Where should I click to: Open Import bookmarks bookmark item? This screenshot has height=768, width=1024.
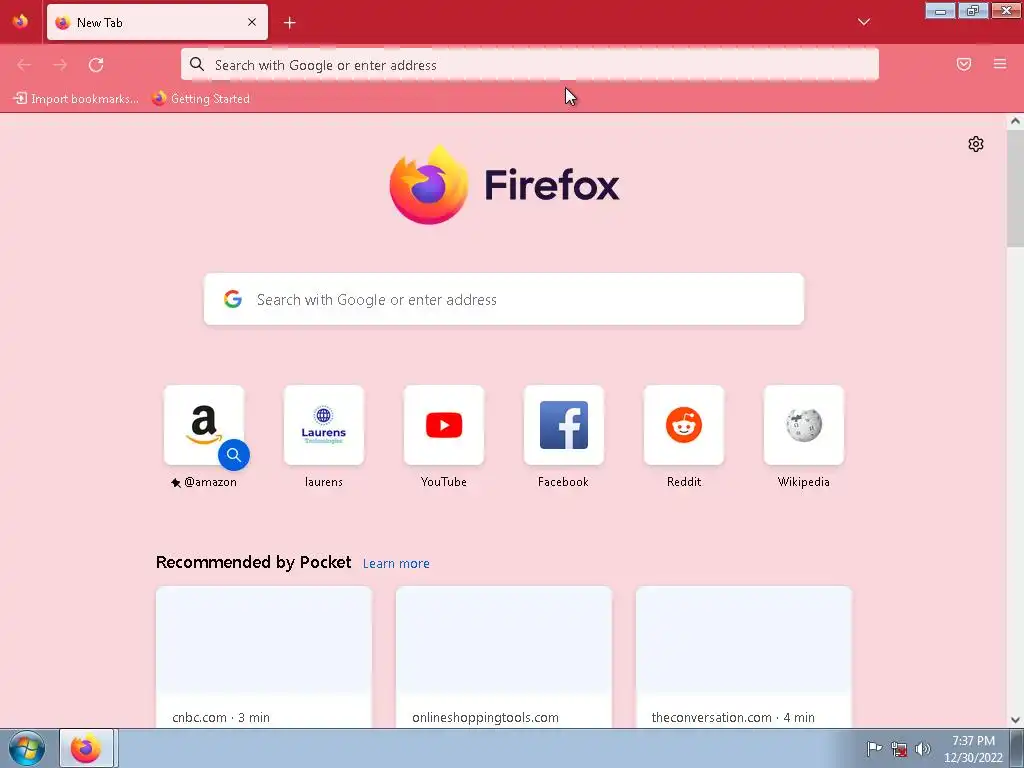(x=76, y=99)
